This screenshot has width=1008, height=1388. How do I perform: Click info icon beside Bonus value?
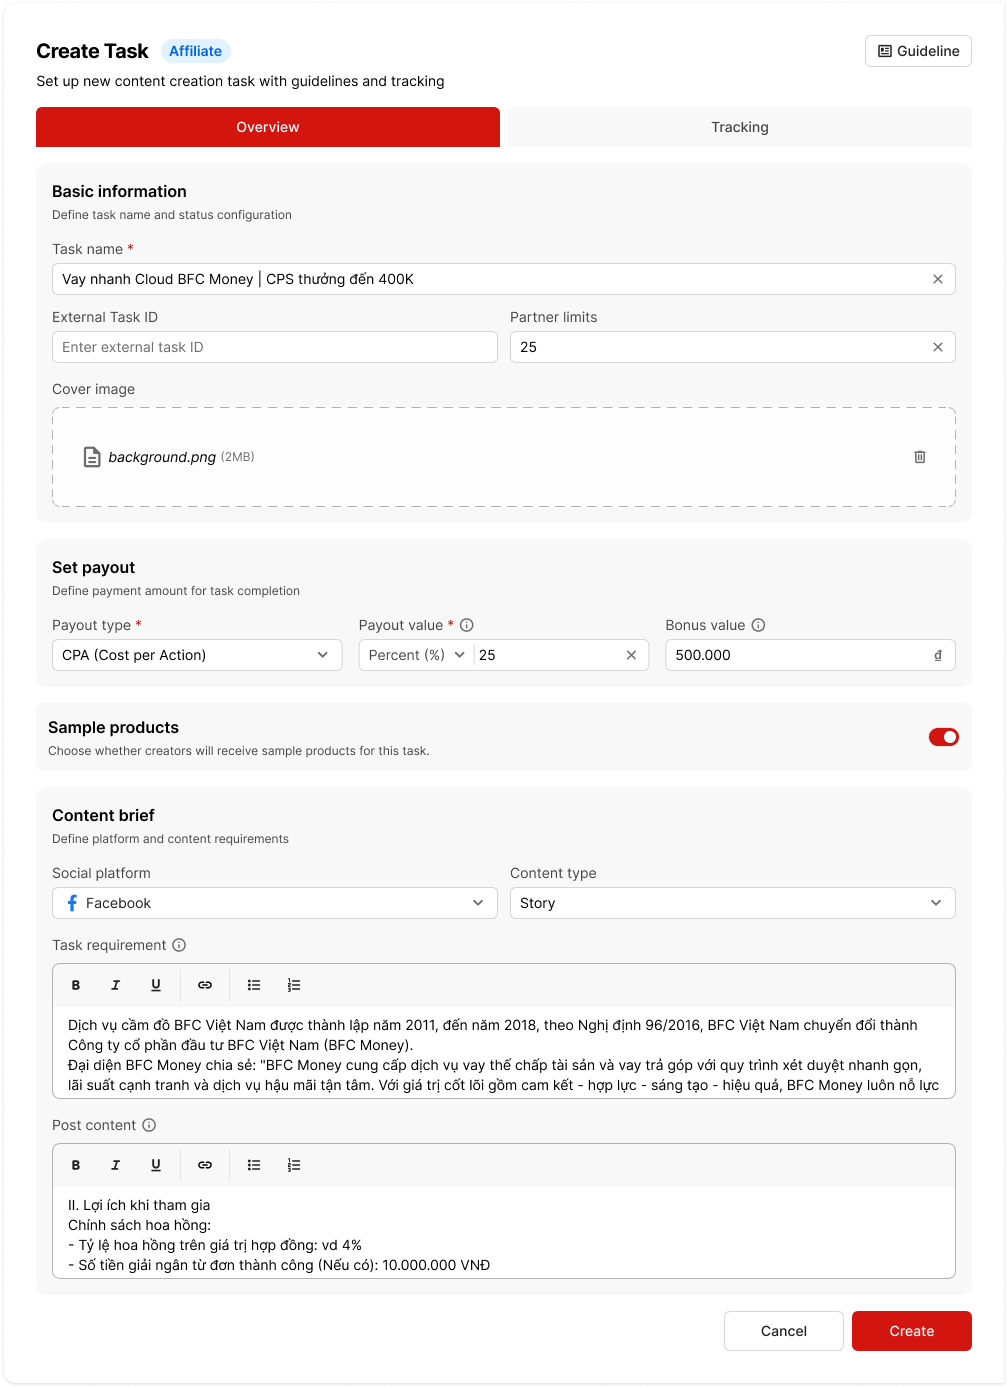[758, 625]
